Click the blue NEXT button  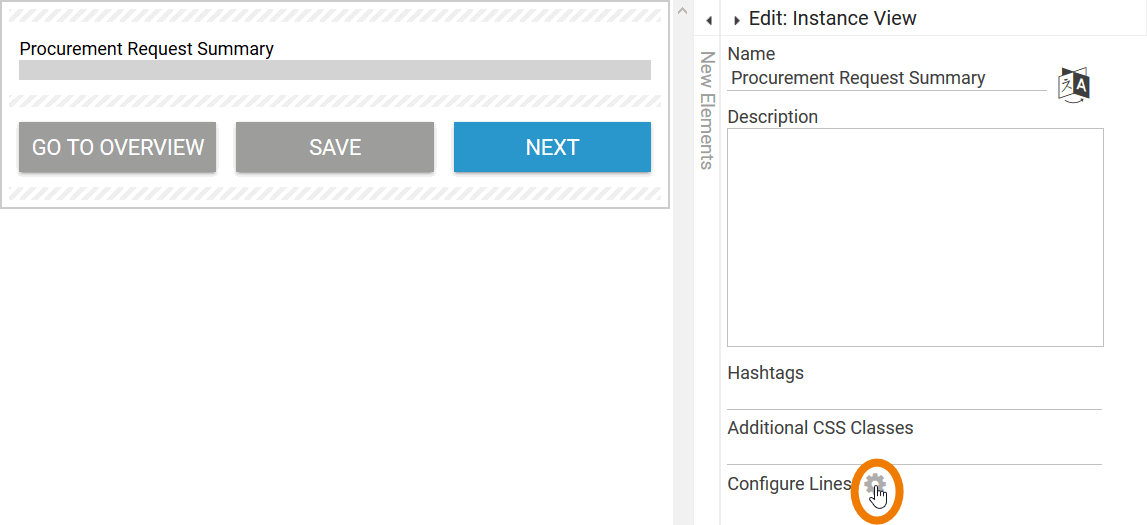(x=552, y=147)
